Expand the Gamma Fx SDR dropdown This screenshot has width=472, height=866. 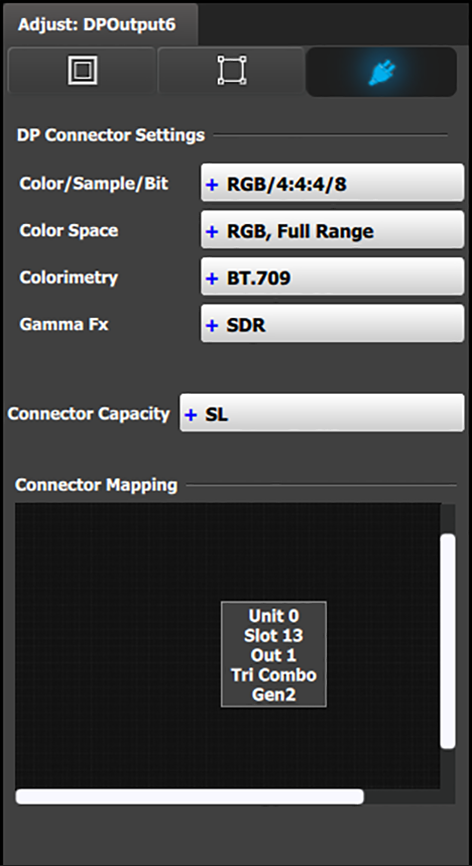tap(332, 324)
